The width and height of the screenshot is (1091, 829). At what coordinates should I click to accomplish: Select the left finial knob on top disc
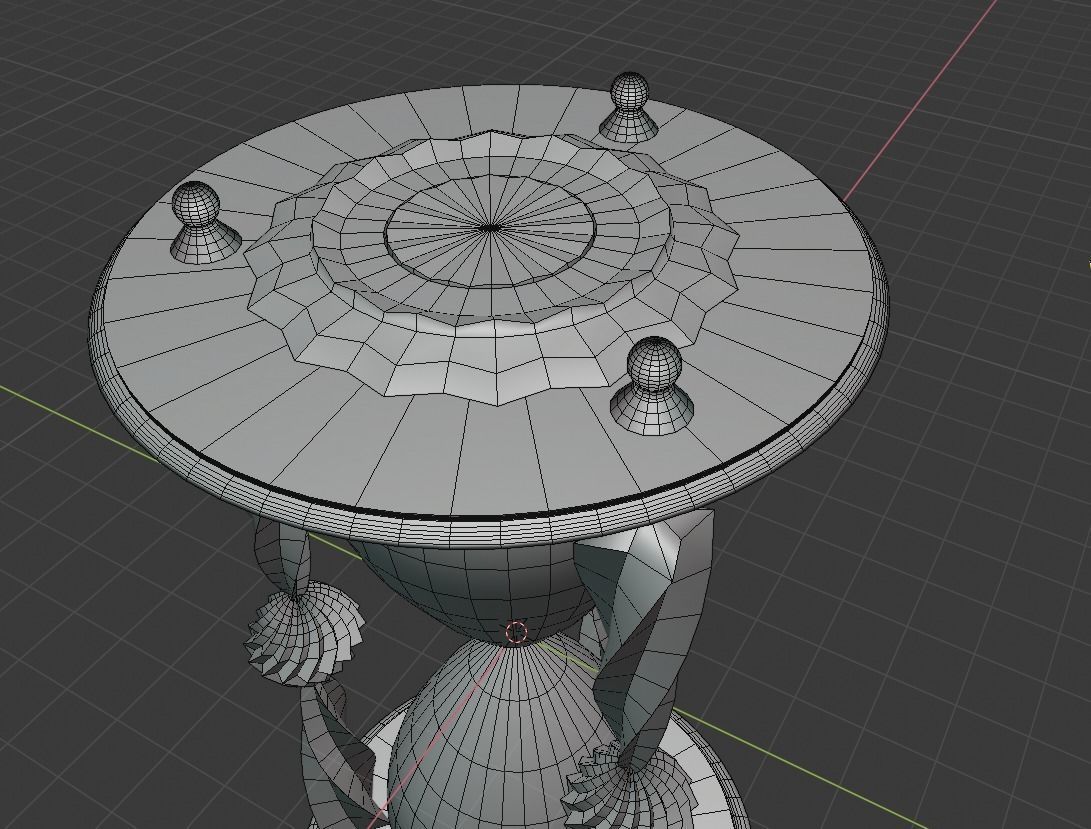[x=205, y=224]
